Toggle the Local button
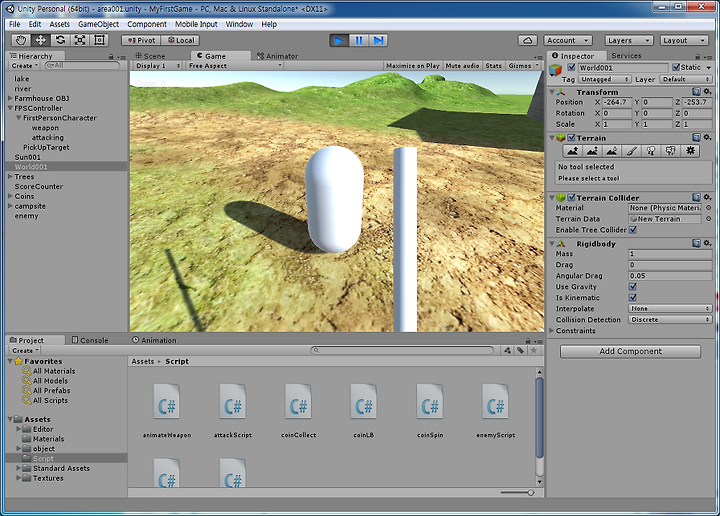720x516 pixels. [x=181, y=40]
